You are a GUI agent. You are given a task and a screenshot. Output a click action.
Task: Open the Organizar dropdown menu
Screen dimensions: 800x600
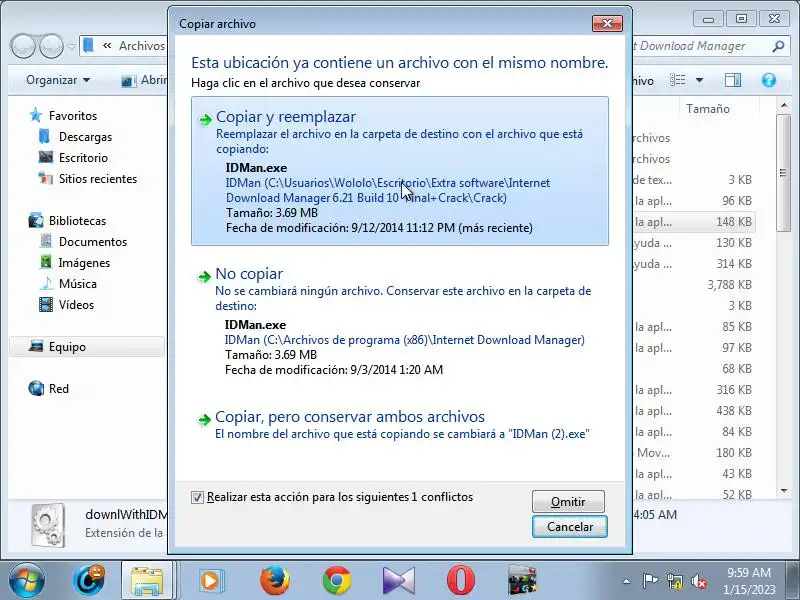click(x=58, y=80)
